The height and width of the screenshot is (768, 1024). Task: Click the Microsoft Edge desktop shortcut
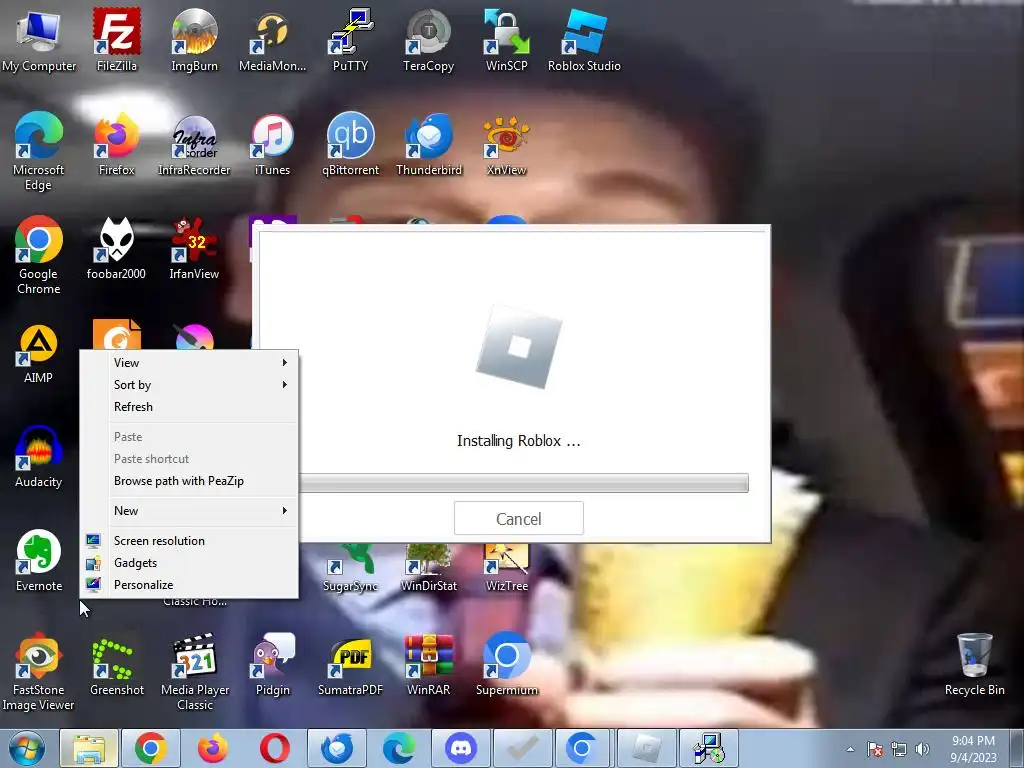[x=39, y=150]
